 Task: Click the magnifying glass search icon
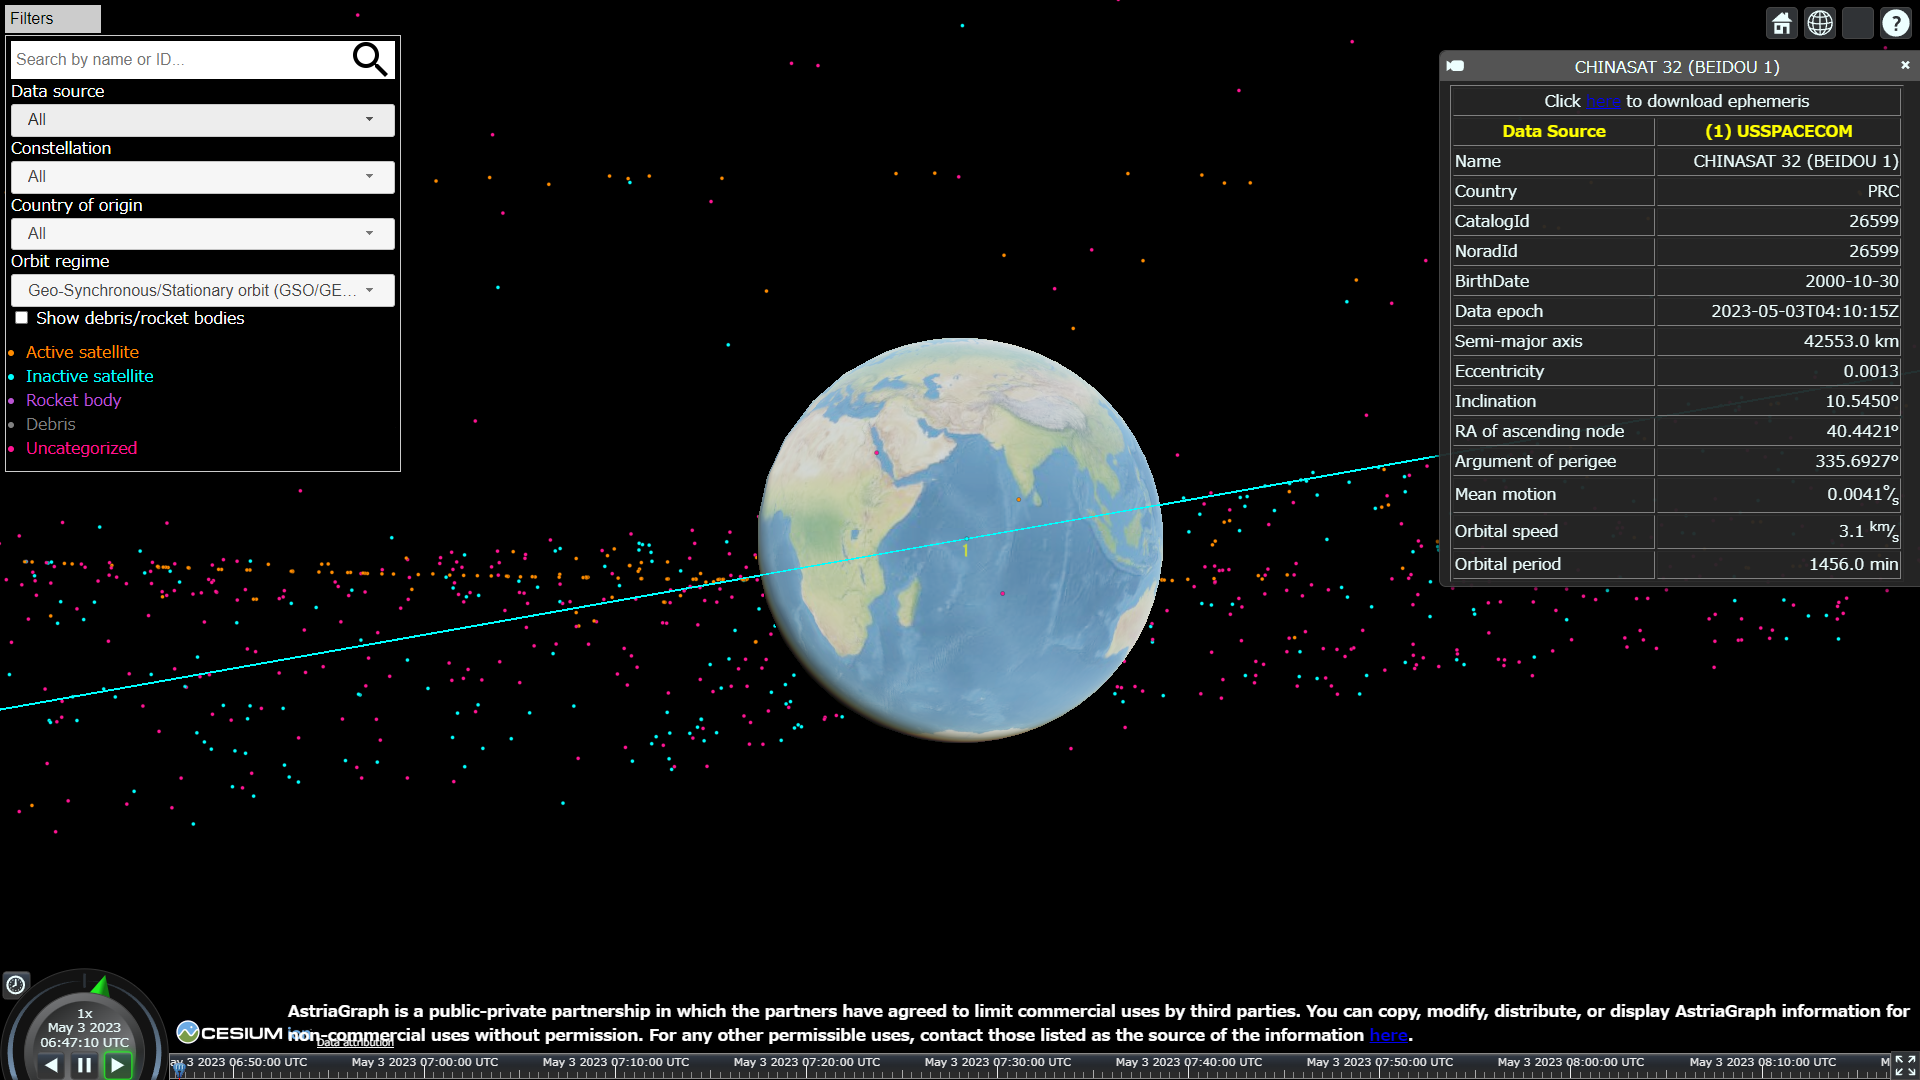click(x=369, y=59)
